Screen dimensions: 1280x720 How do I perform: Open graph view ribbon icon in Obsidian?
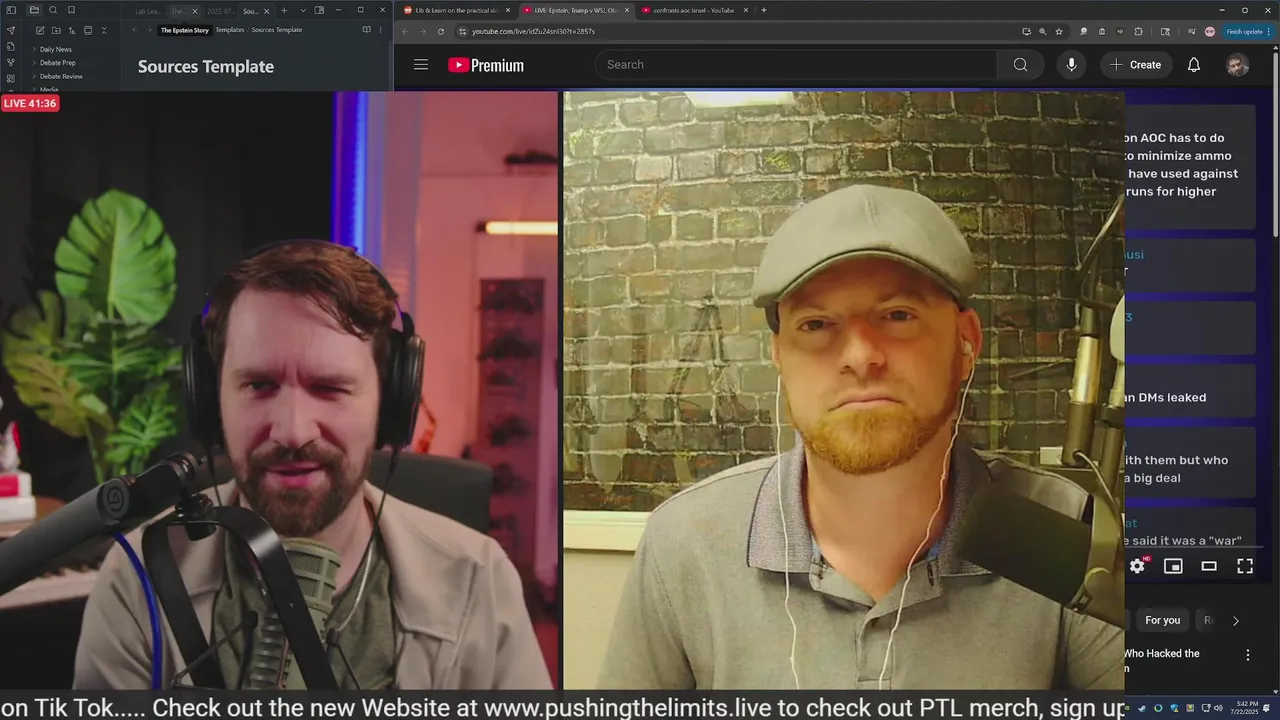tap(11, 62)
